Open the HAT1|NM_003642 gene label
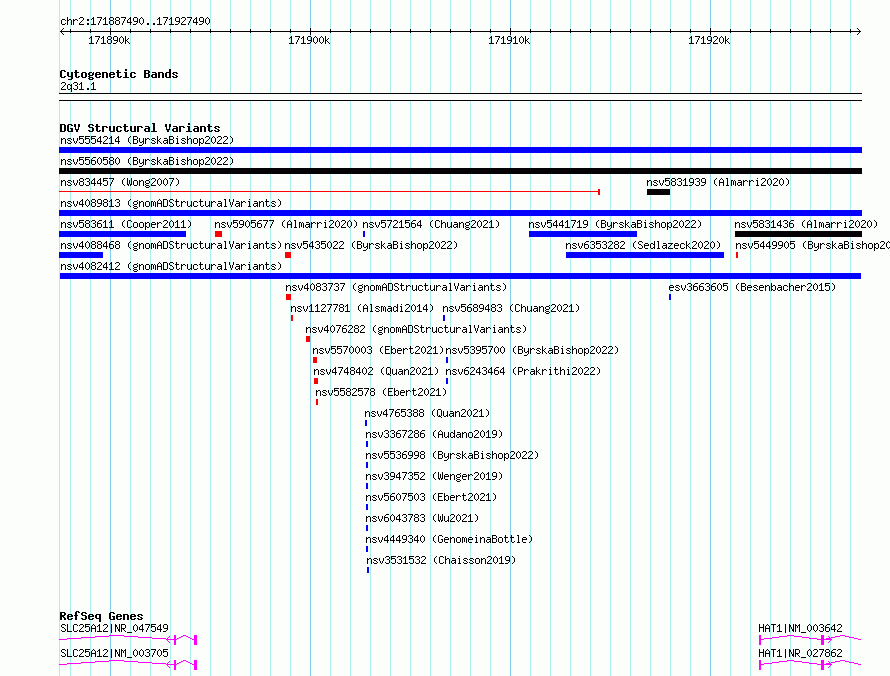This screenshot has width=890, height=676. coord(800,628)
